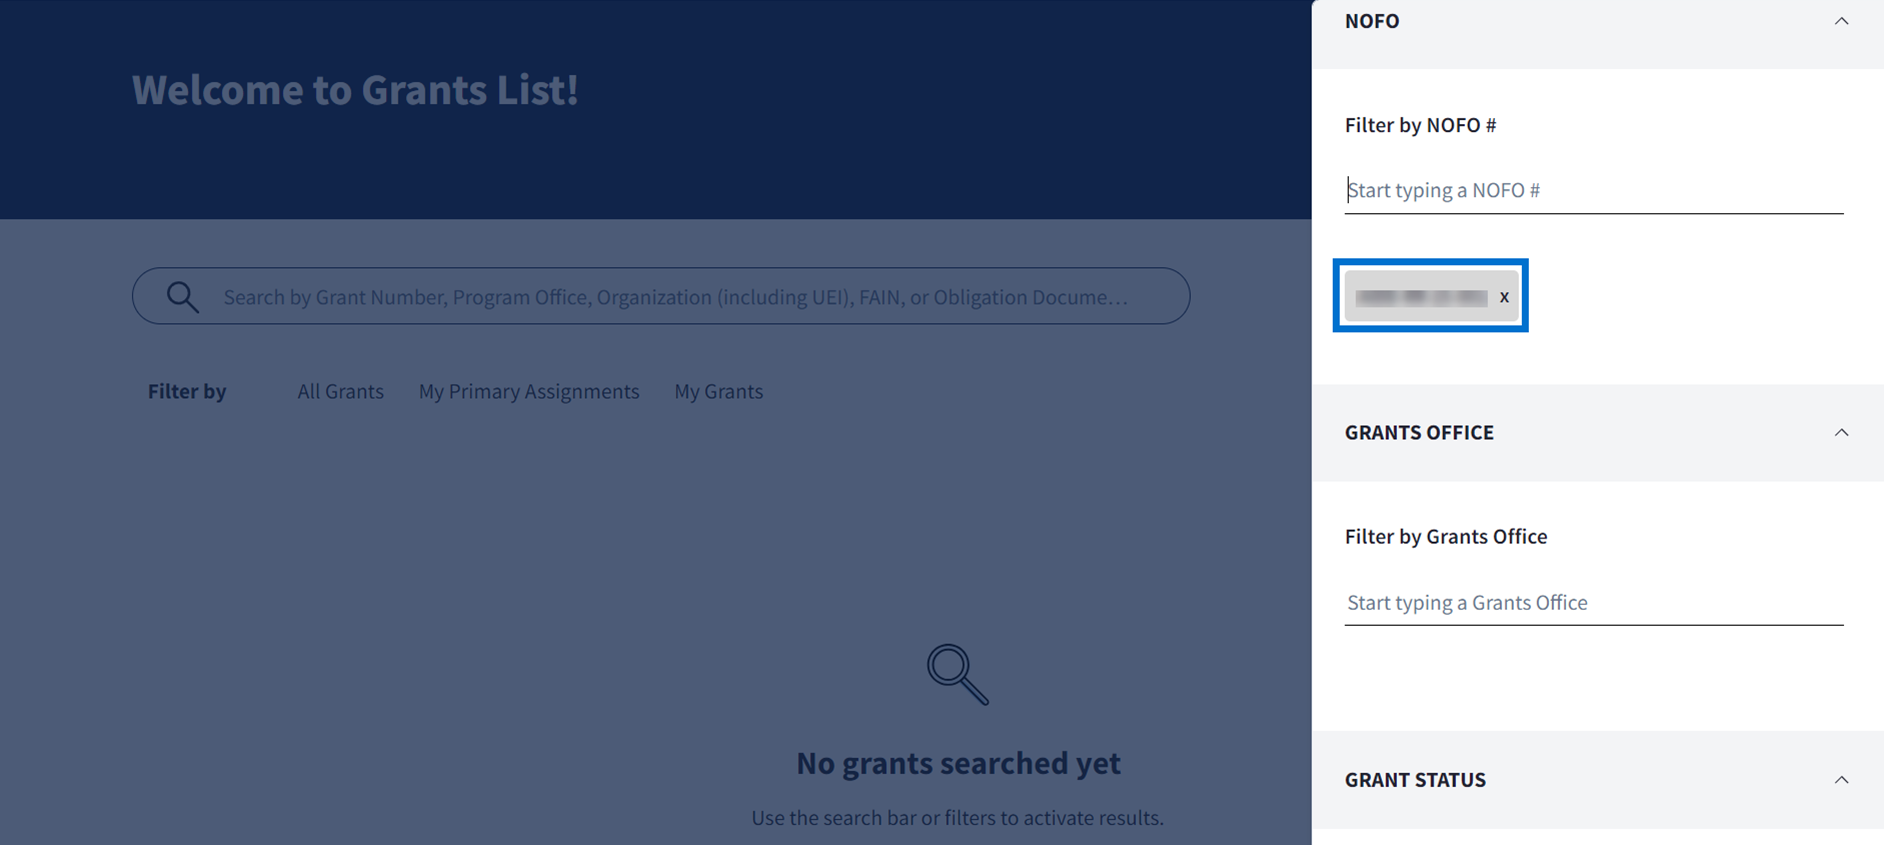Click the Filter by Grants Office label
Image resolution: width=1884 pixels, height=845 pixels.
[1445, 537]
